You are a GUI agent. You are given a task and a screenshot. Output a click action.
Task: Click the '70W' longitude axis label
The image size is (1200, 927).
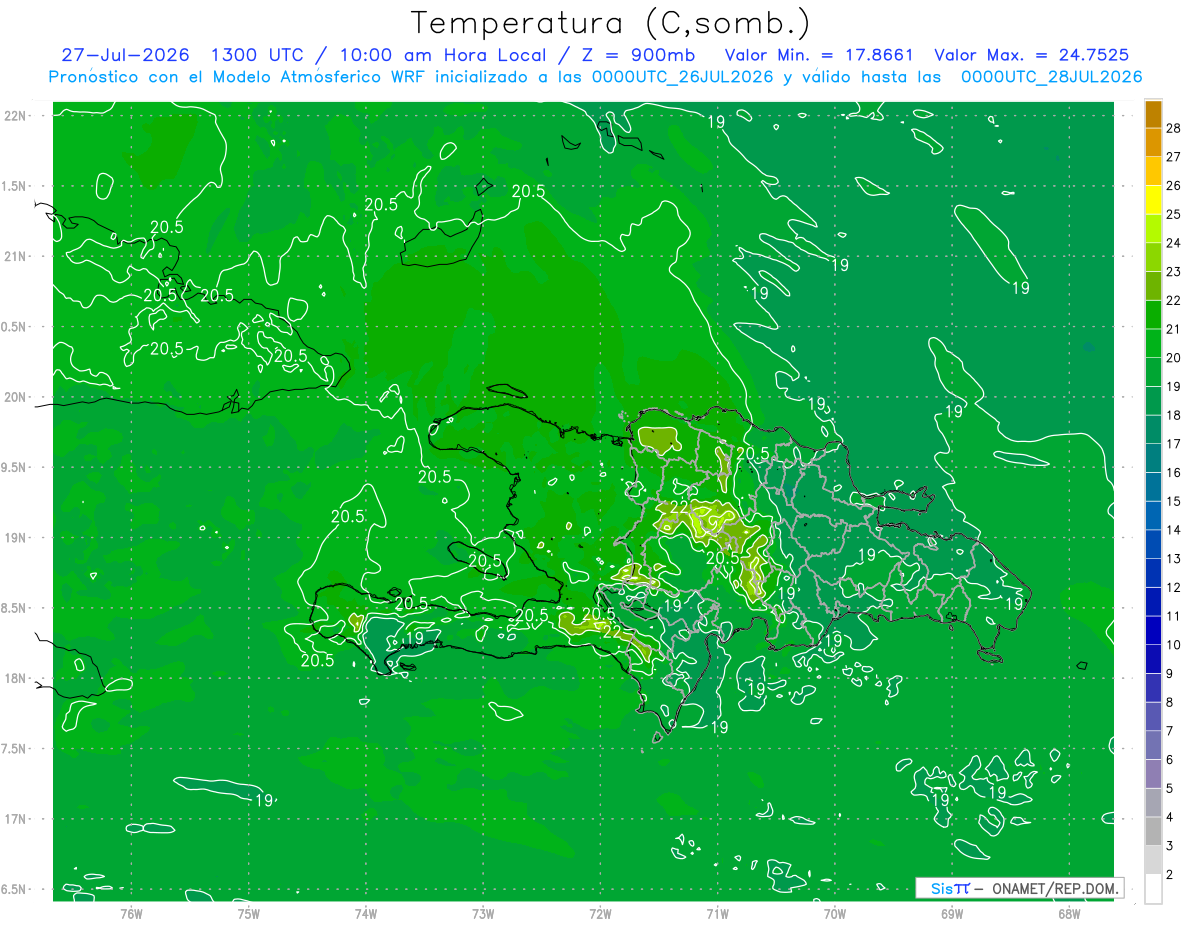point(835,914)
